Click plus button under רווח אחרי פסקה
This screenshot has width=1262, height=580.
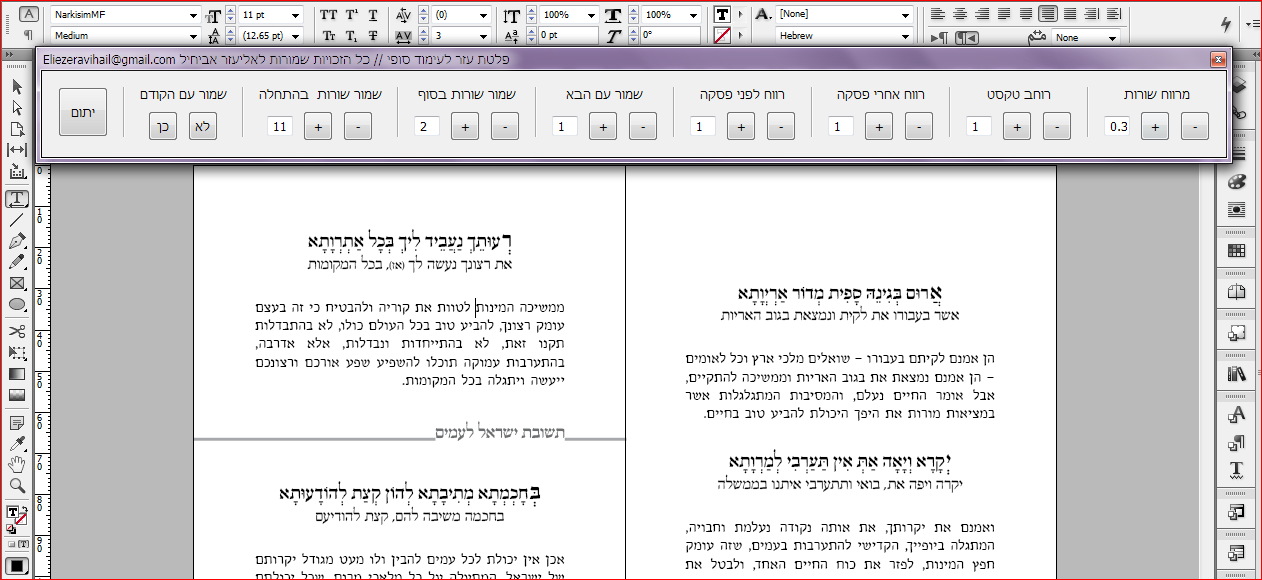(878, 126)
